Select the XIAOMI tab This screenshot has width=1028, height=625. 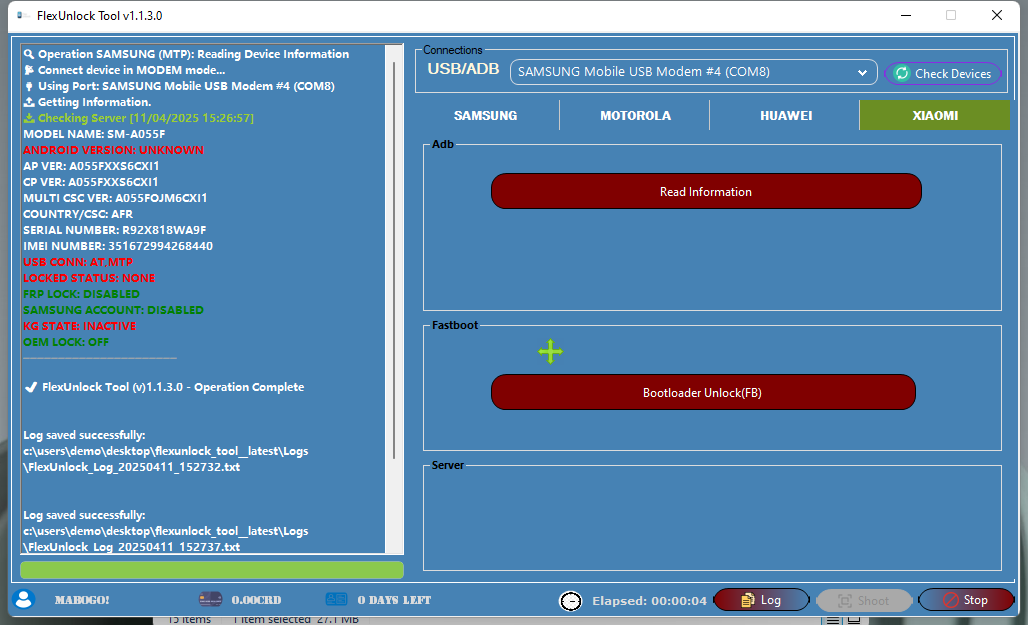point(935,115)
